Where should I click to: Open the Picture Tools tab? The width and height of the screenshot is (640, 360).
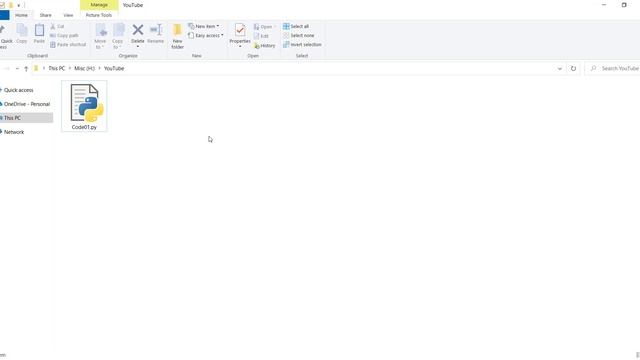point(99,15)
